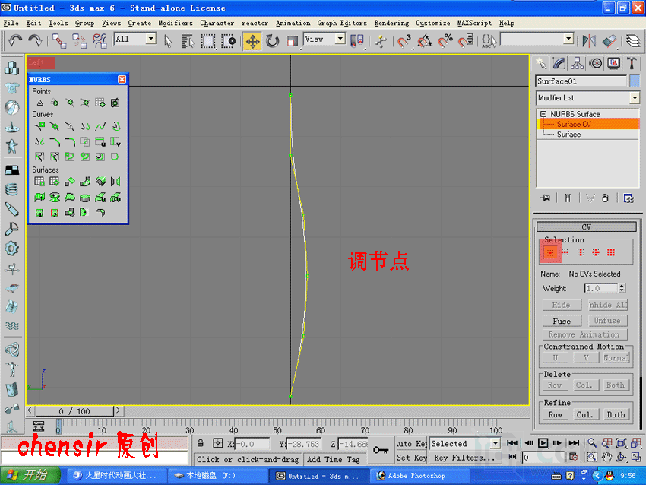Choose the Bind to Space Warp tool

(99, 41)
